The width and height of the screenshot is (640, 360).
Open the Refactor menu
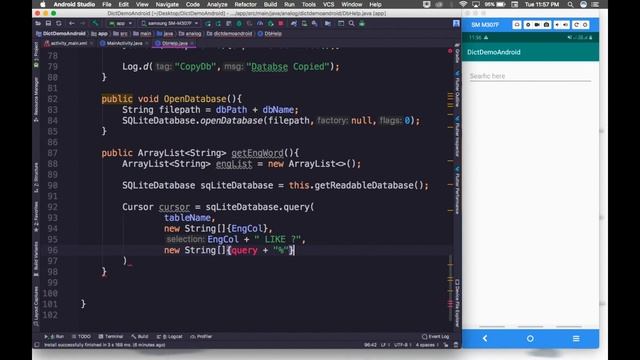click(245, 4)
